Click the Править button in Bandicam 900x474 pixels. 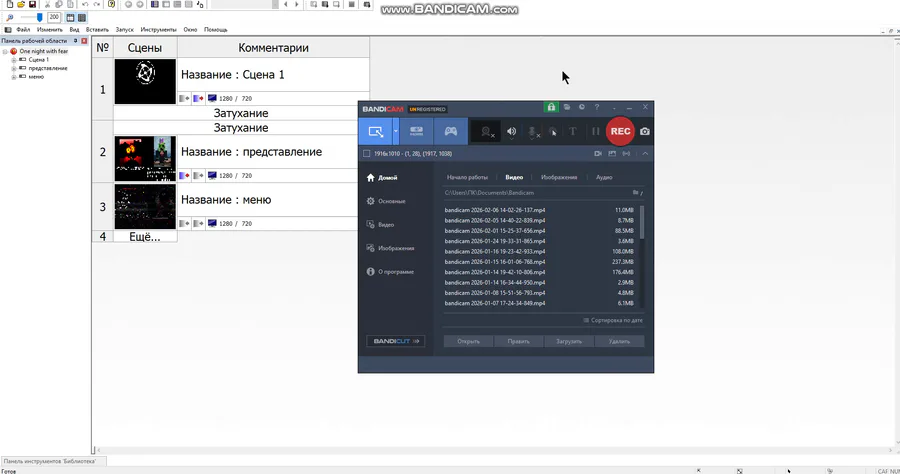(518, 341)
